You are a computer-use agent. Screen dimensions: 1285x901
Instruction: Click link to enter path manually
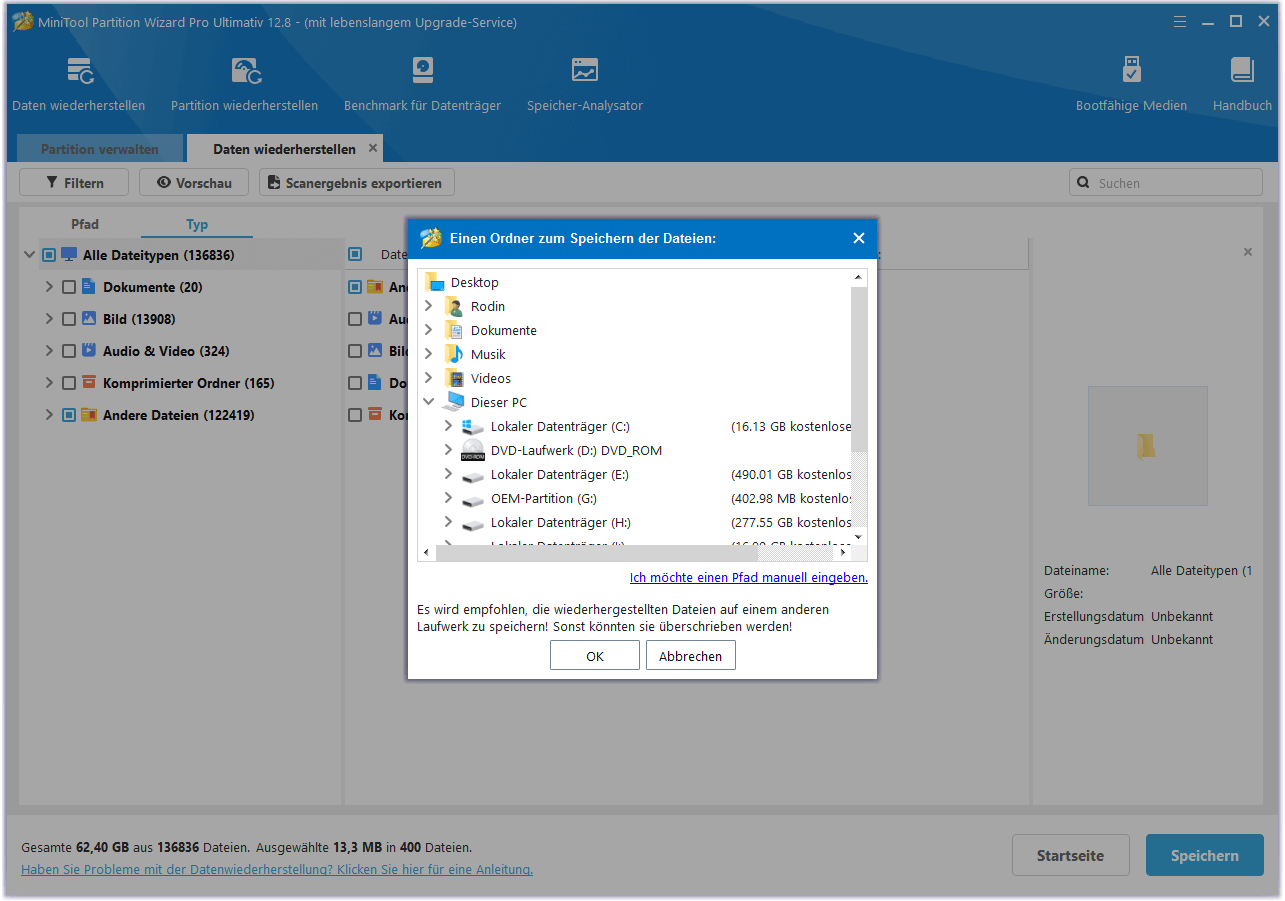[749, 578]
